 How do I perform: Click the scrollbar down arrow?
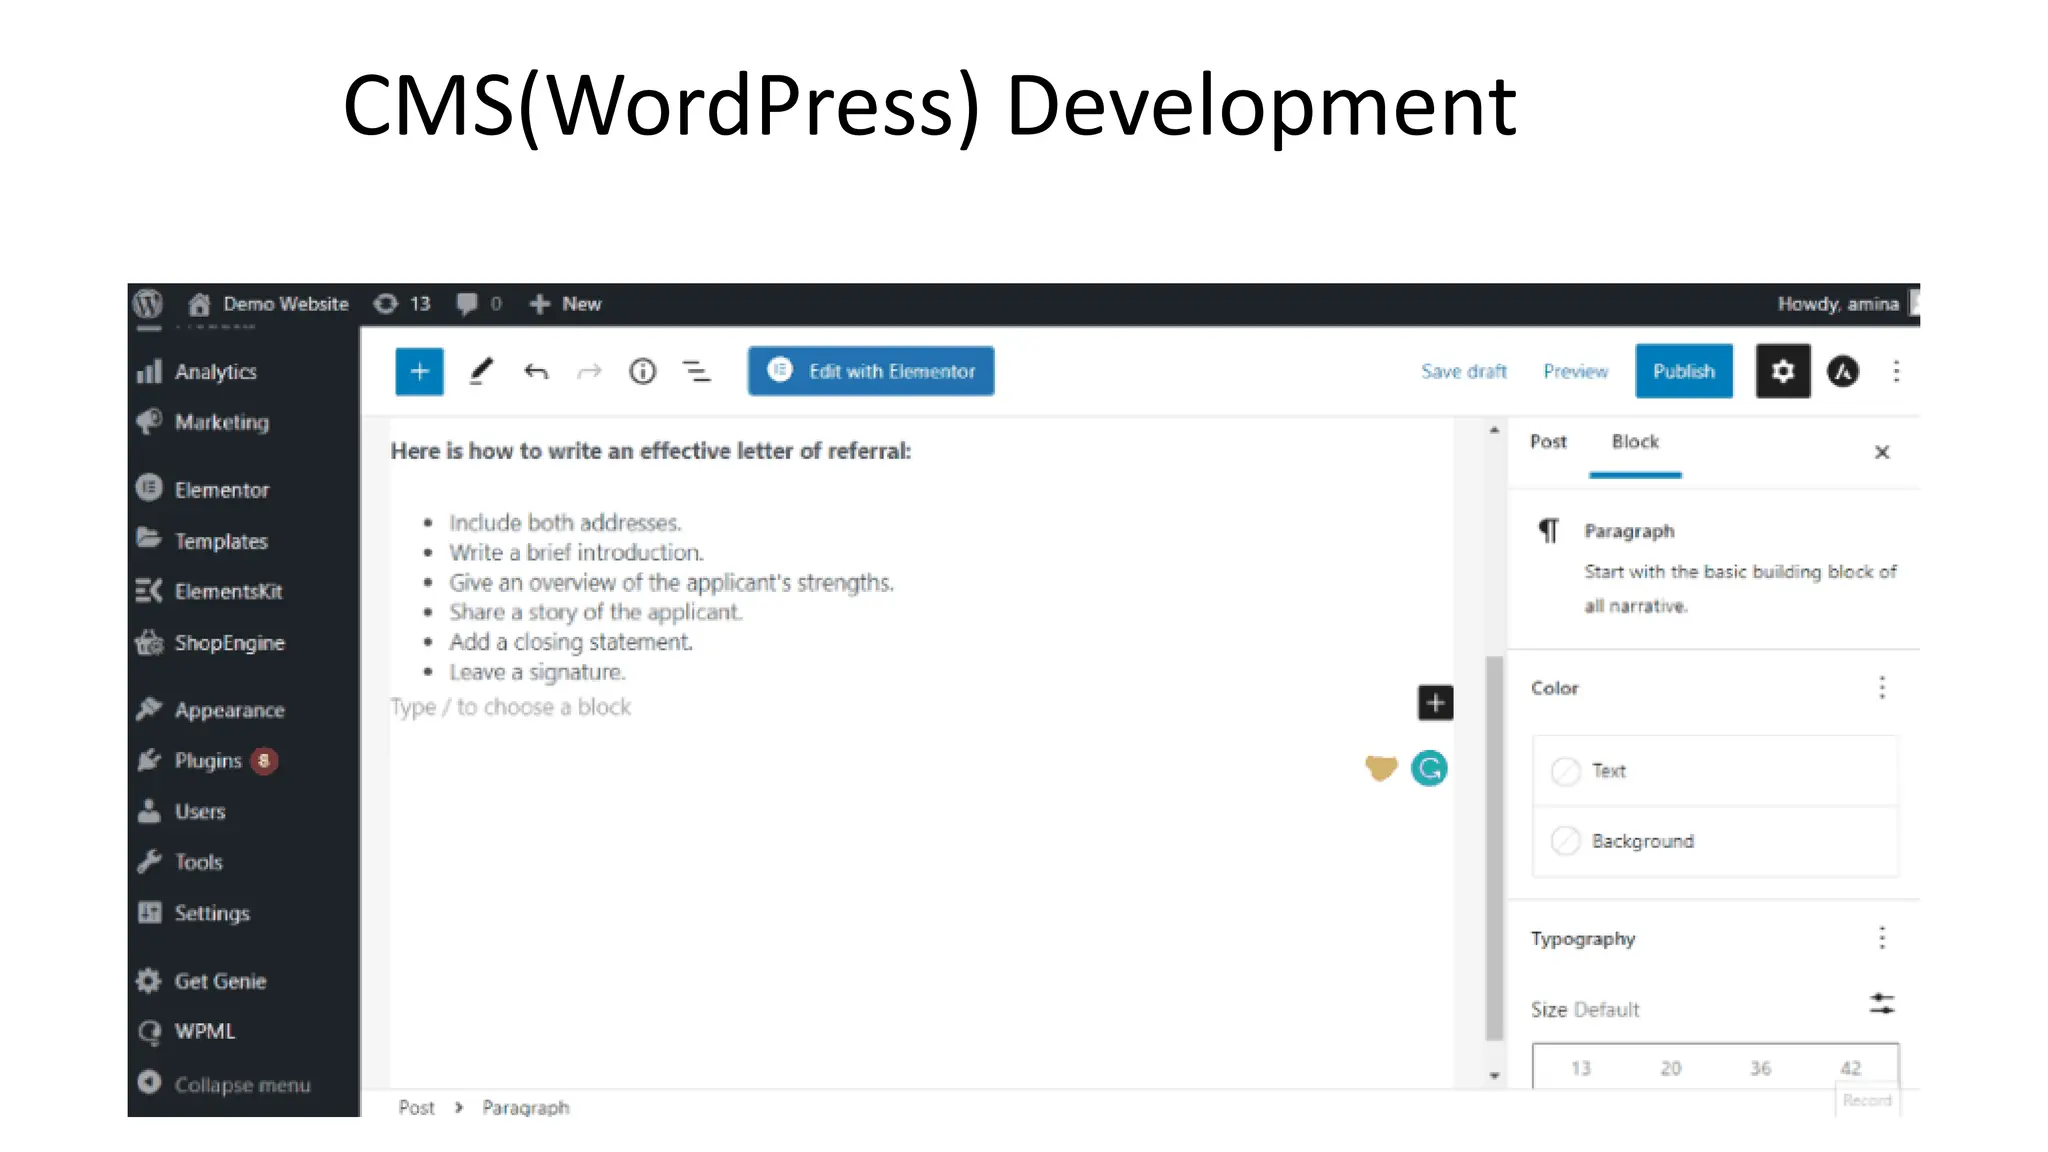1494,1076
